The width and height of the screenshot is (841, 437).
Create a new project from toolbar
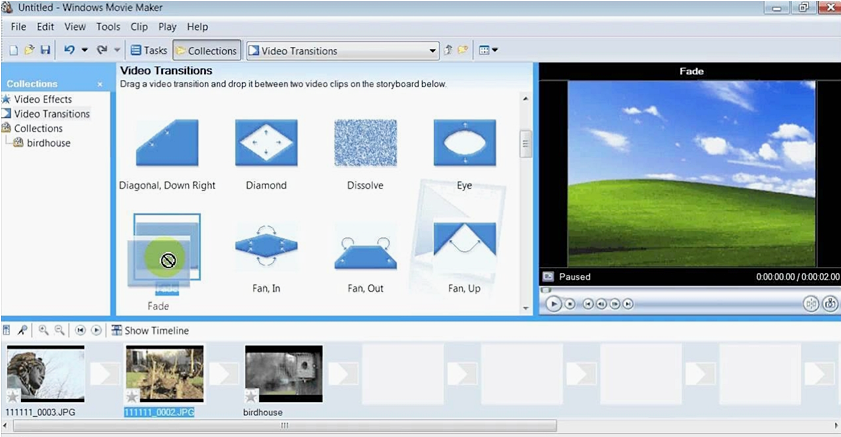pos(14,50)
